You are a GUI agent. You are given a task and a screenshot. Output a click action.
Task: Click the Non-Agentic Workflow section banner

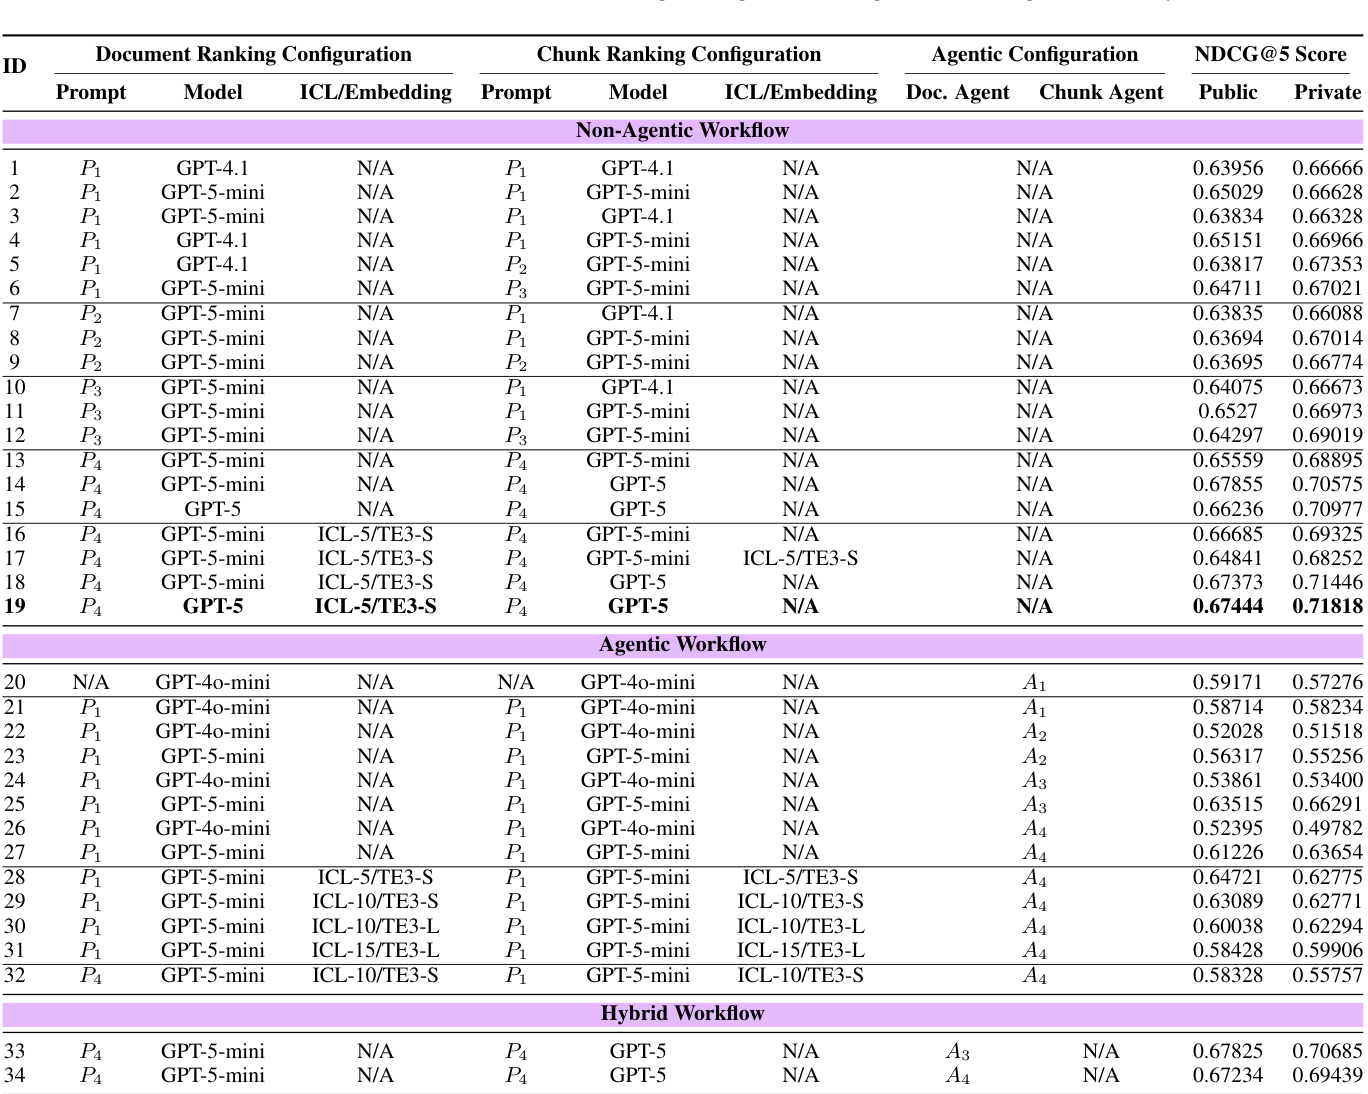pos(682,131)
